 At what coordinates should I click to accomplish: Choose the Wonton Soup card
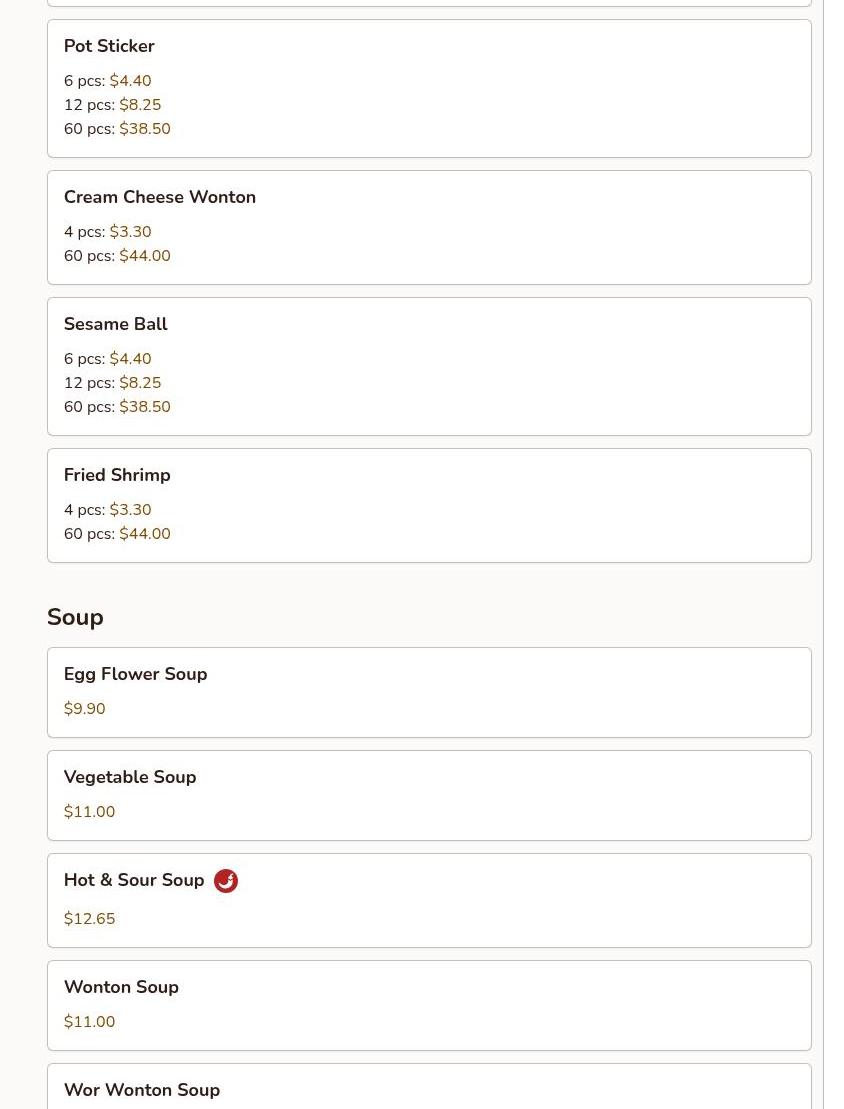429,1006
